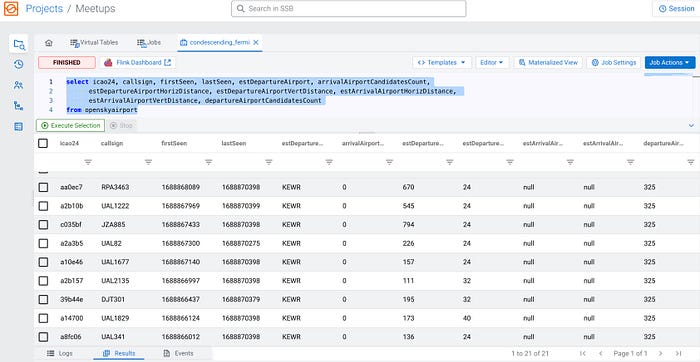
Task: Click the cell value 794
Action: (x=408, y=225)
